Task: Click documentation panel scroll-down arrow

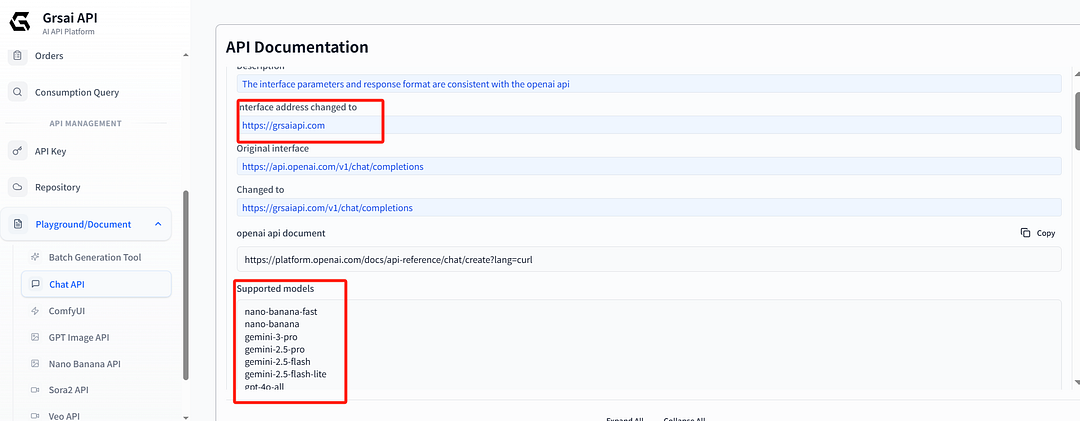Action: (1077, 382)
